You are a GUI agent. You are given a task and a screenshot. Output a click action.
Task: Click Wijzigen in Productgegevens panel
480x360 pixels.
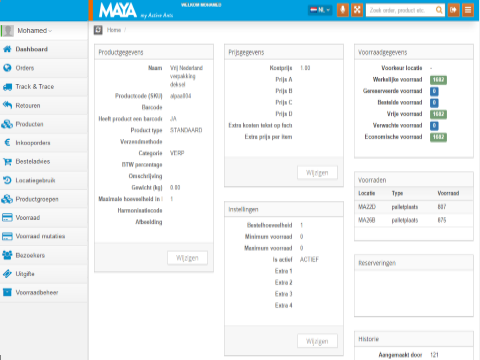coord(187,258)
